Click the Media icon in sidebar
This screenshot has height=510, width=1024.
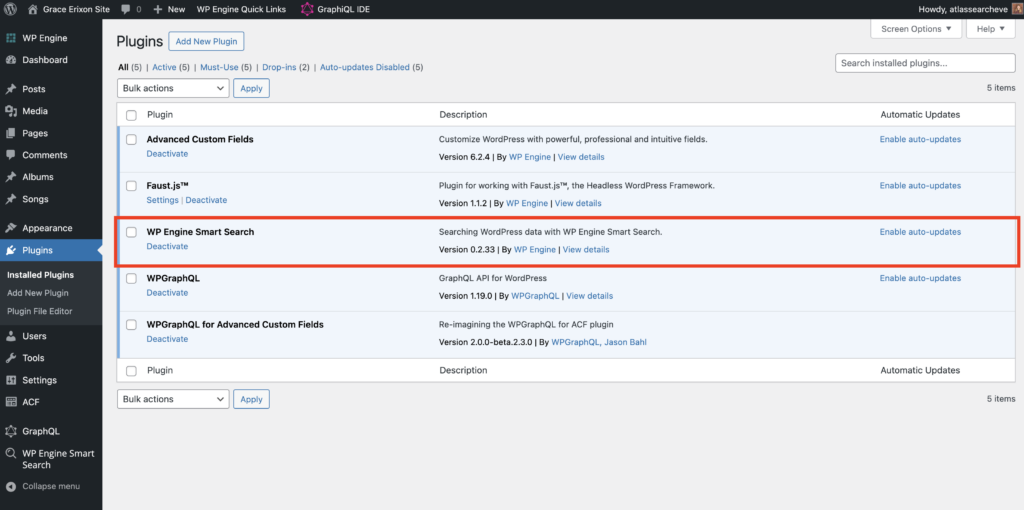click(11, 111)
